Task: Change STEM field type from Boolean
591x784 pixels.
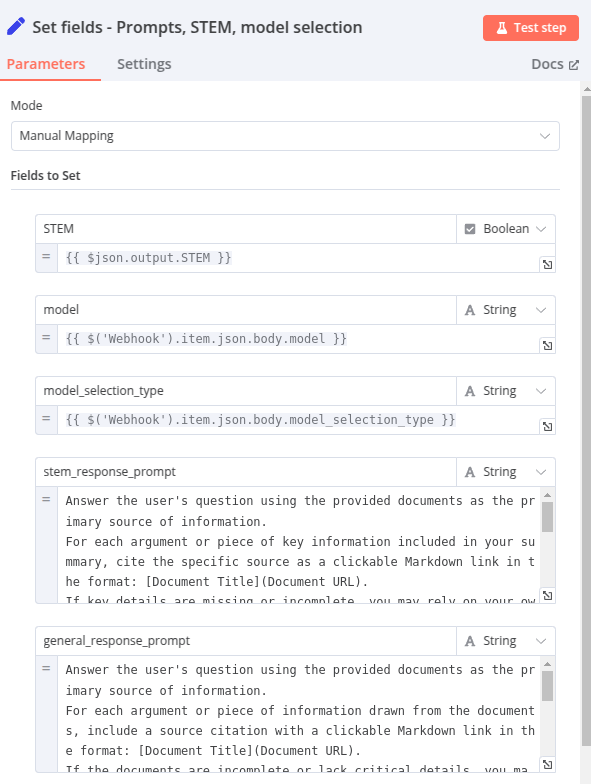Action: coord(506,229)
